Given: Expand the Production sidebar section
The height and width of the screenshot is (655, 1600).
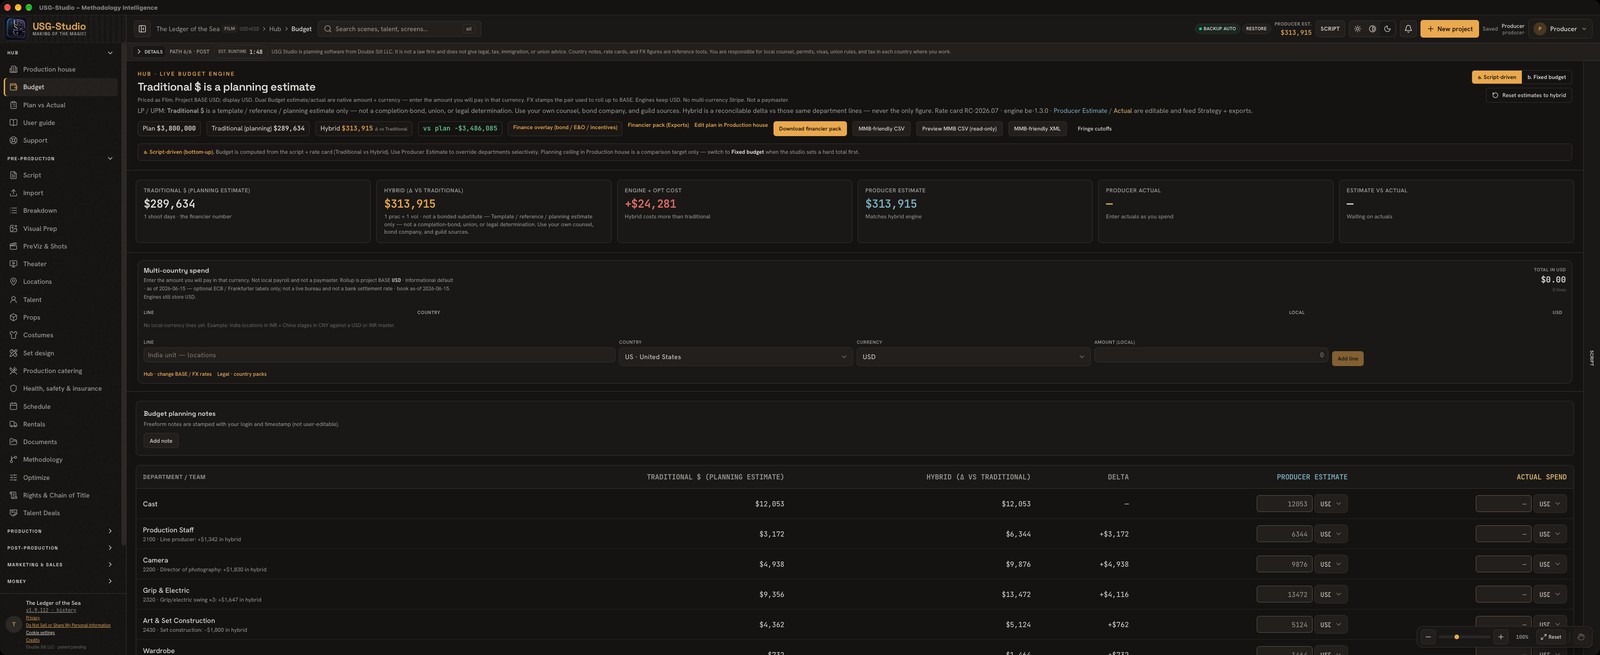Looking at the screenshot, I should (x=60, y=531).
